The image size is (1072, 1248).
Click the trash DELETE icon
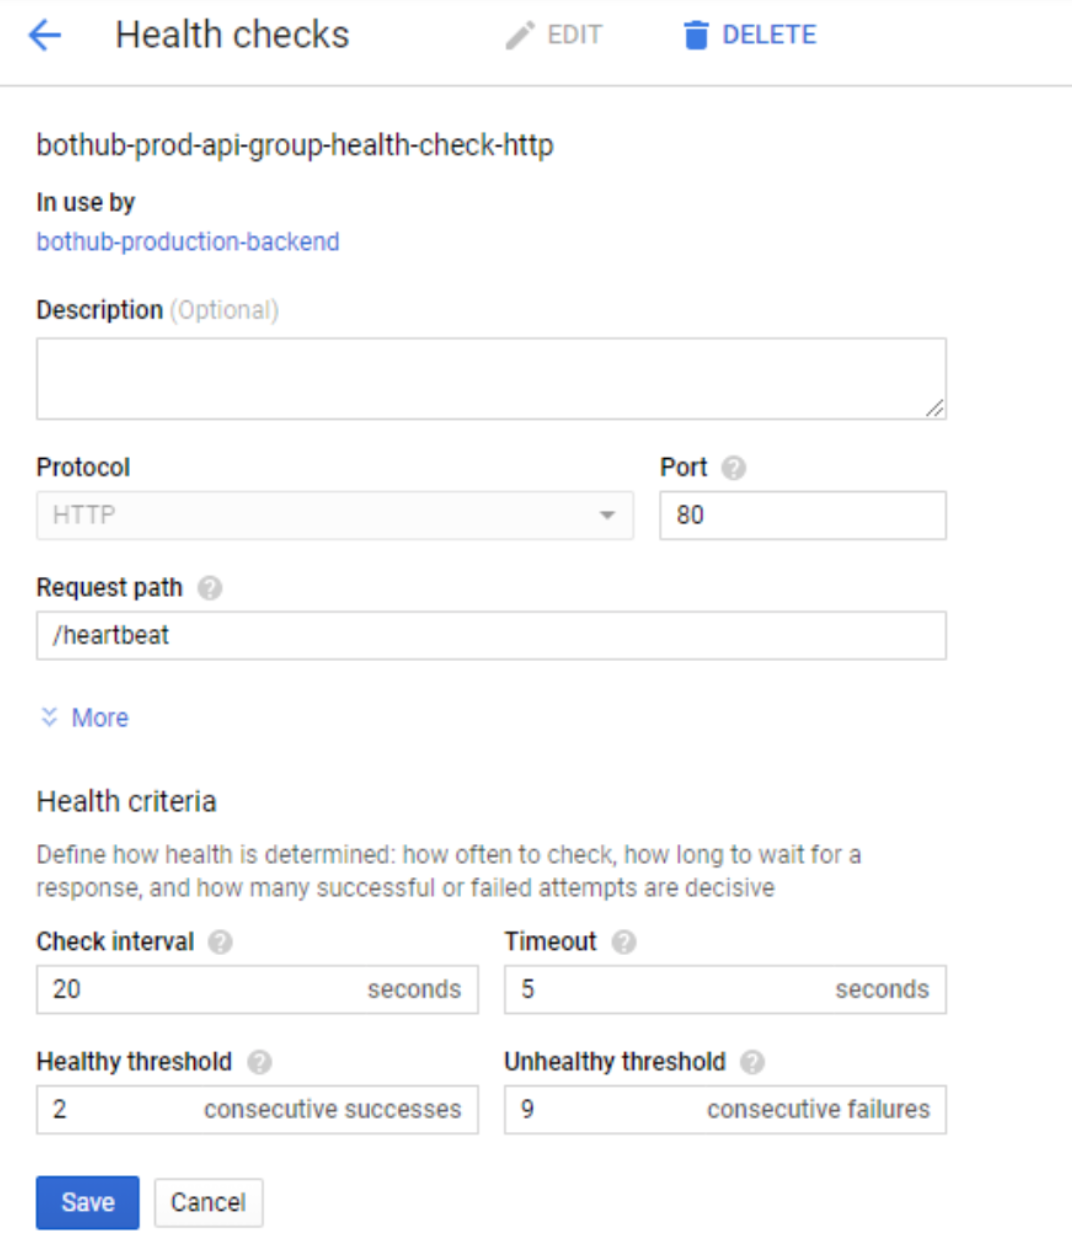(x=696, y=36)
